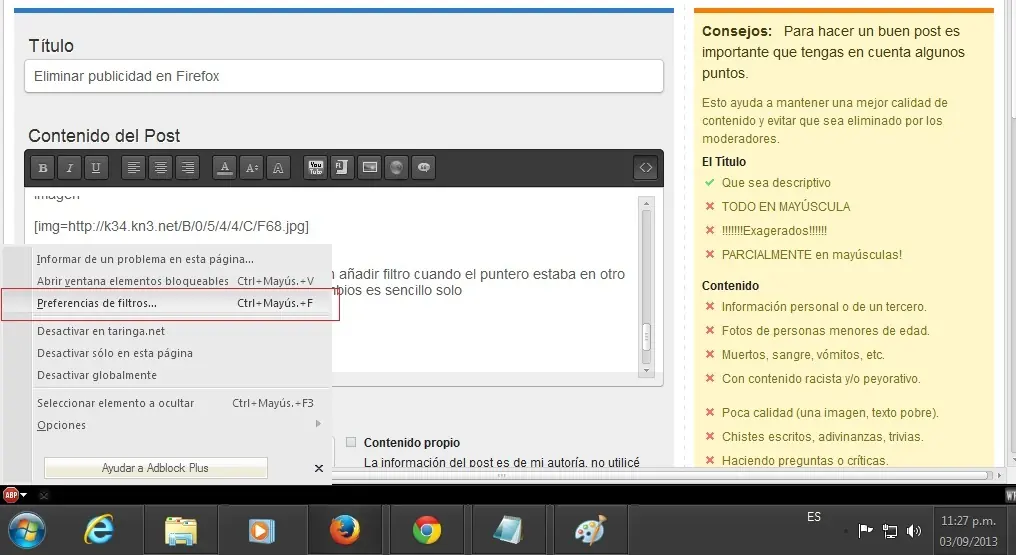The height and width of the screenshot is (555, 1016).
Task: Open Internet Explorer from taskbar
Action: 99,530
